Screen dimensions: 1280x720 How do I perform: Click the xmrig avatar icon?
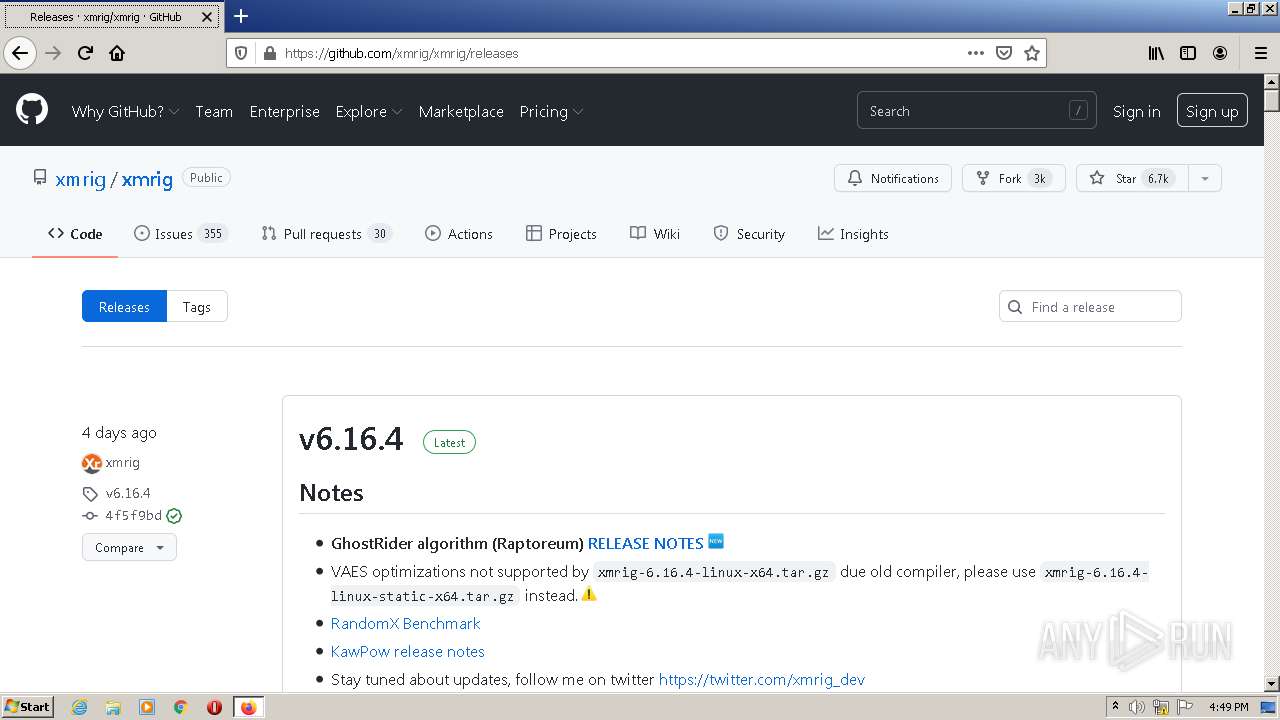pos(91,463)
